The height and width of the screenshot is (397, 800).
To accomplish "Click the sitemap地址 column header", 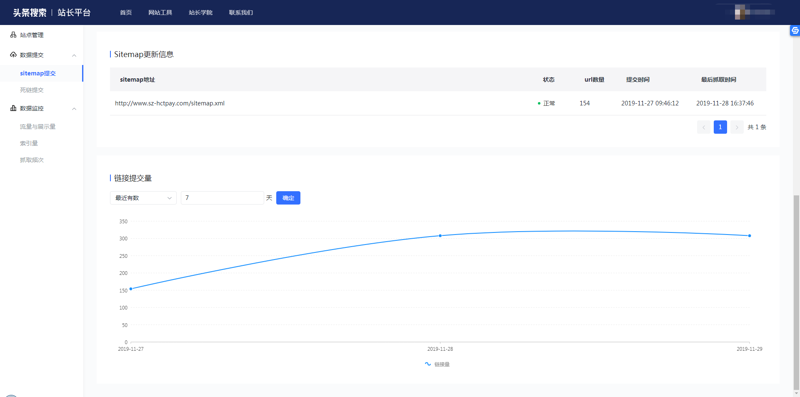I will pos(137,80).
